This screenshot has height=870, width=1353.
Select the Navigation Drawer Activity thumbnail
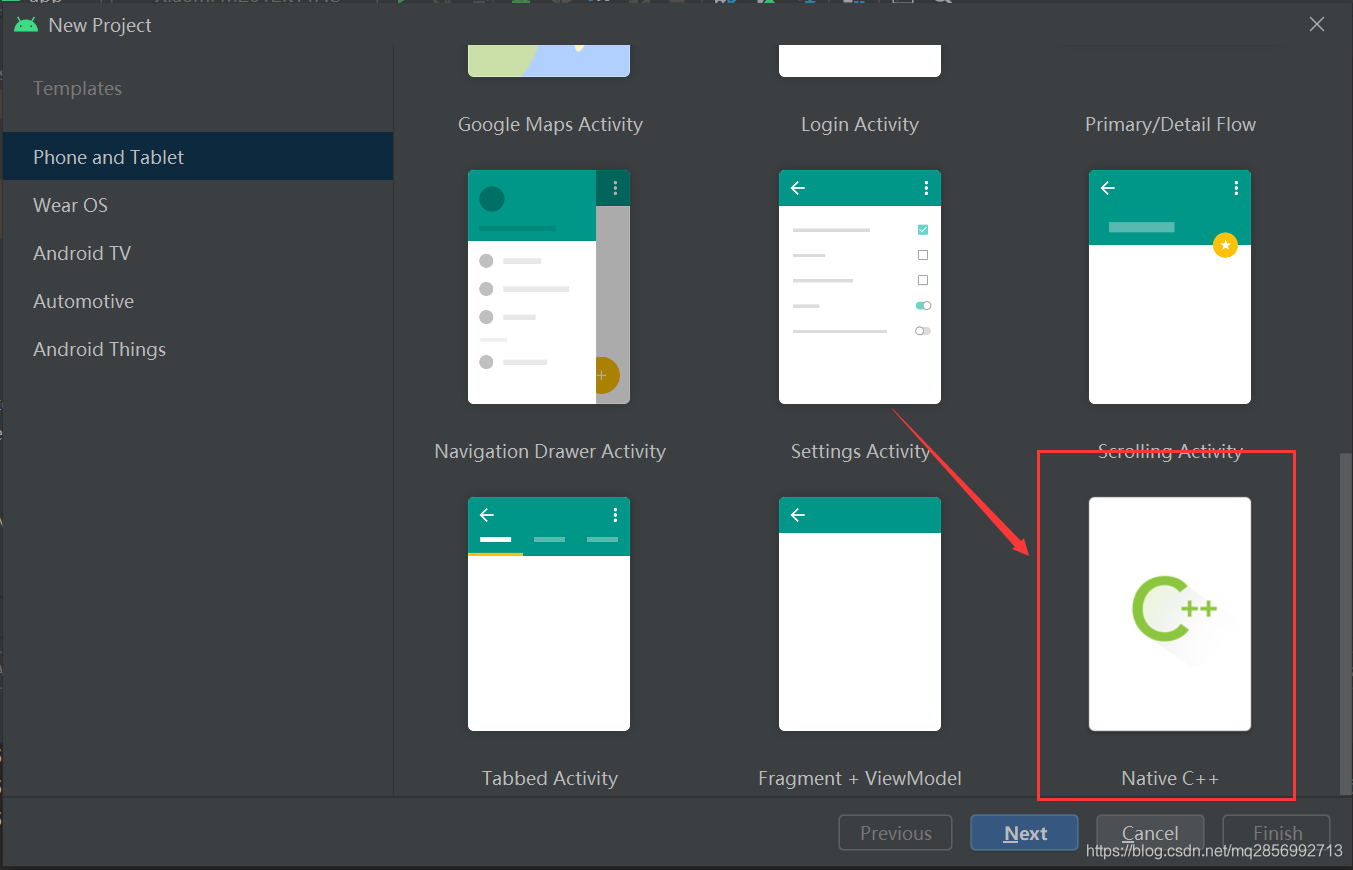tap(549, 287)
